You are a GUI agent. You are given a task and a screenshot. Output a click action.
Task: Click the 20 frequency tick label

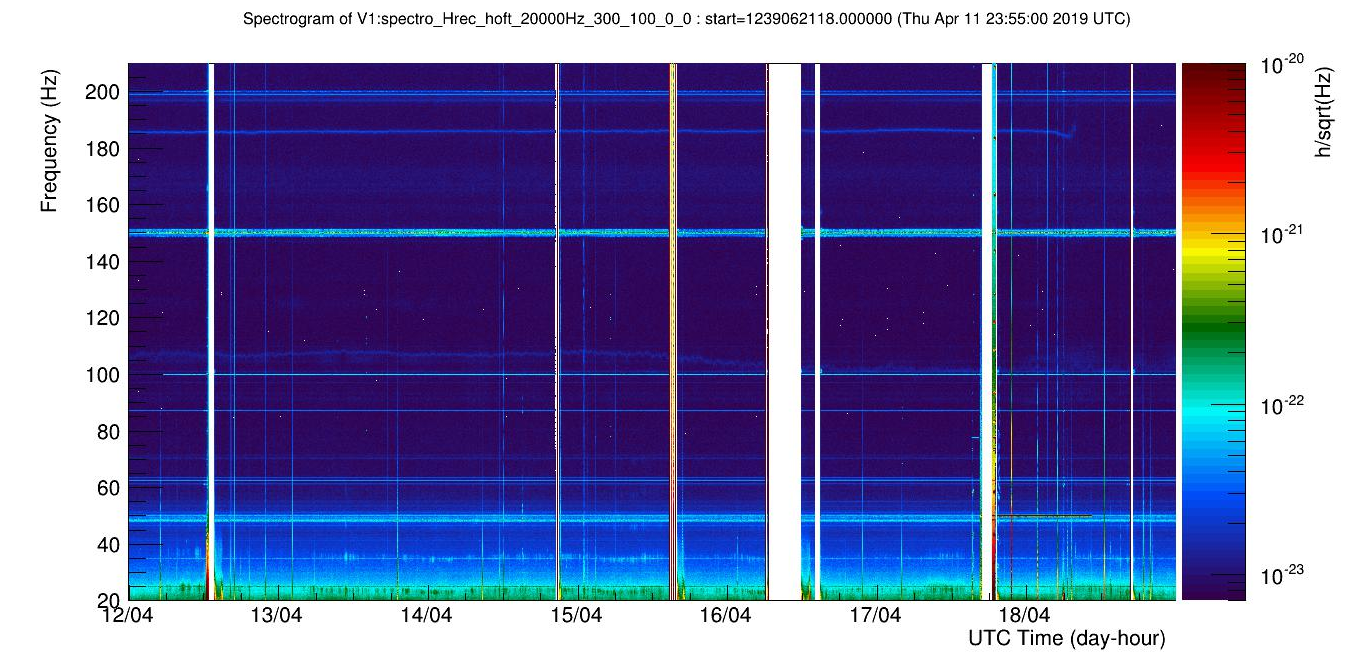coord(110,600)
